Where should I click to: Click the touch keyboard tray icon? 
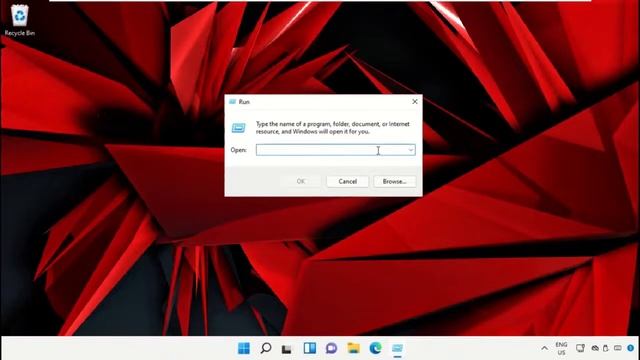[x=618, y=348]
